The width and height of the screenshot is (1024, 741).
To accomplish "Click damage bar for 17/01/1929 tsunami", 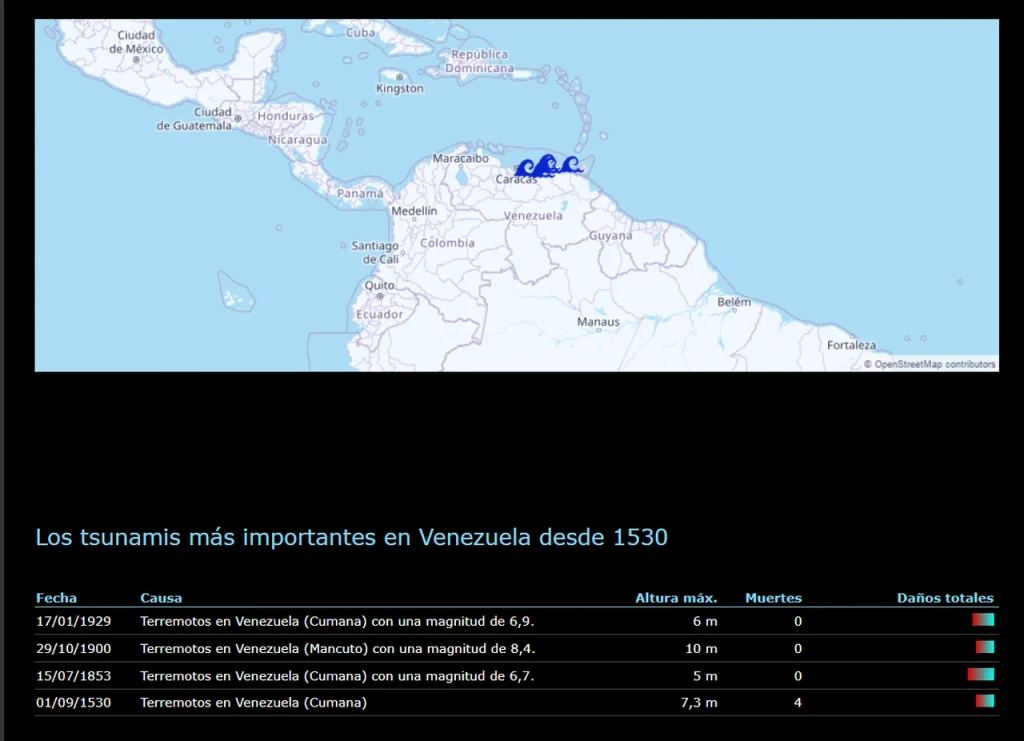I will pos(983,620).
